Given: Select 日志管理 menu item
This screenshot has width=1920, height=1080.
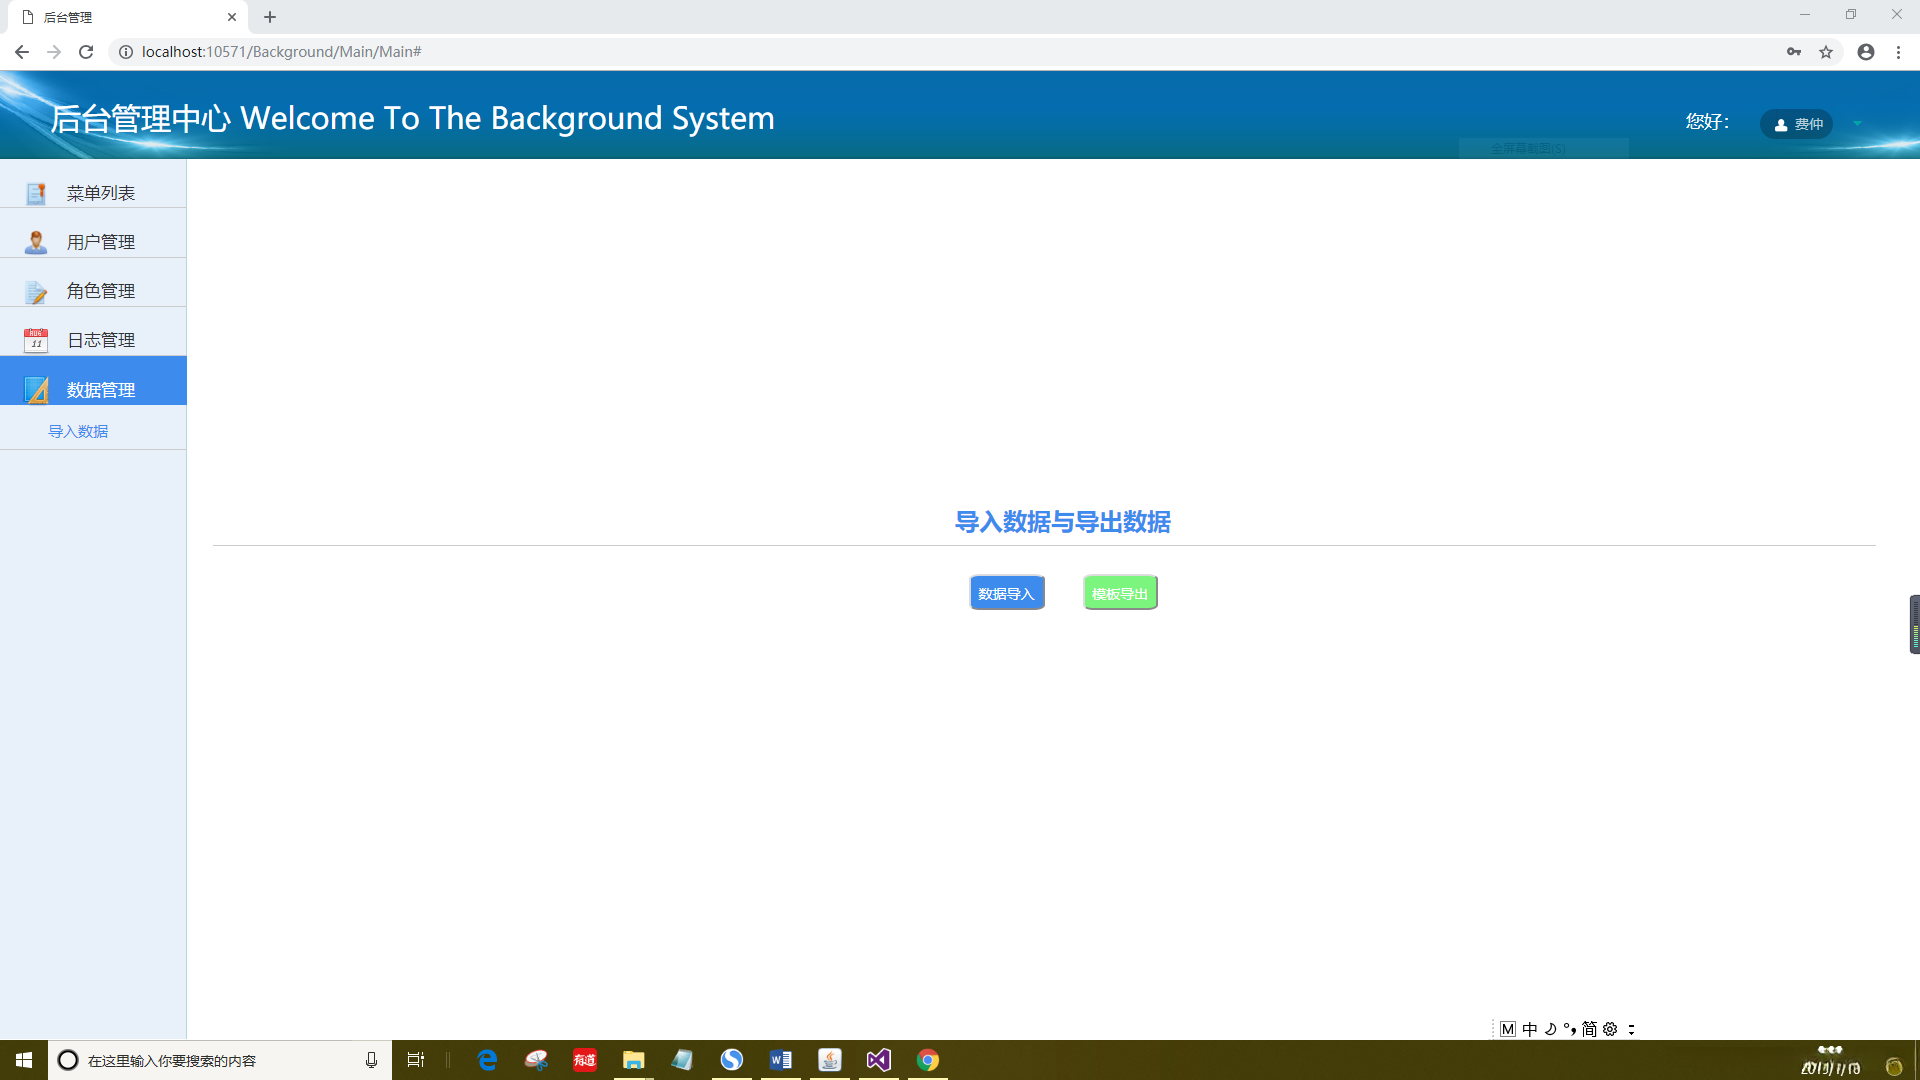Looking at the screenshot, I should (100, 340).
